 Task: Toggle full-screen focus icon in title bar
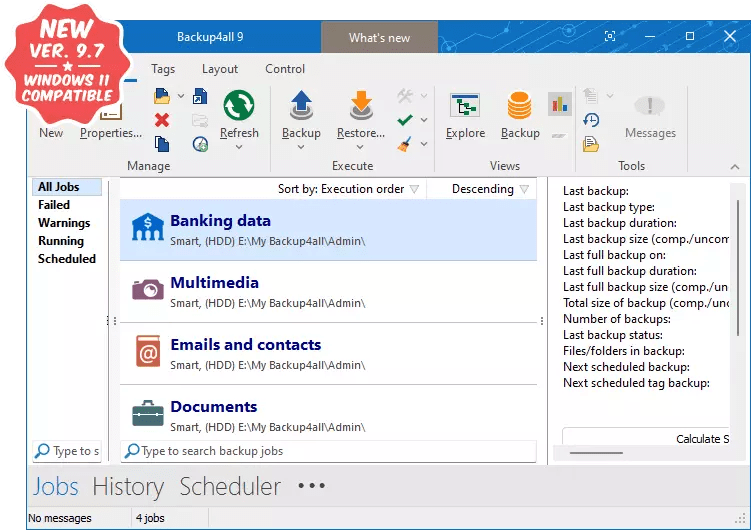pyautogui.click(x=610, y=36)
